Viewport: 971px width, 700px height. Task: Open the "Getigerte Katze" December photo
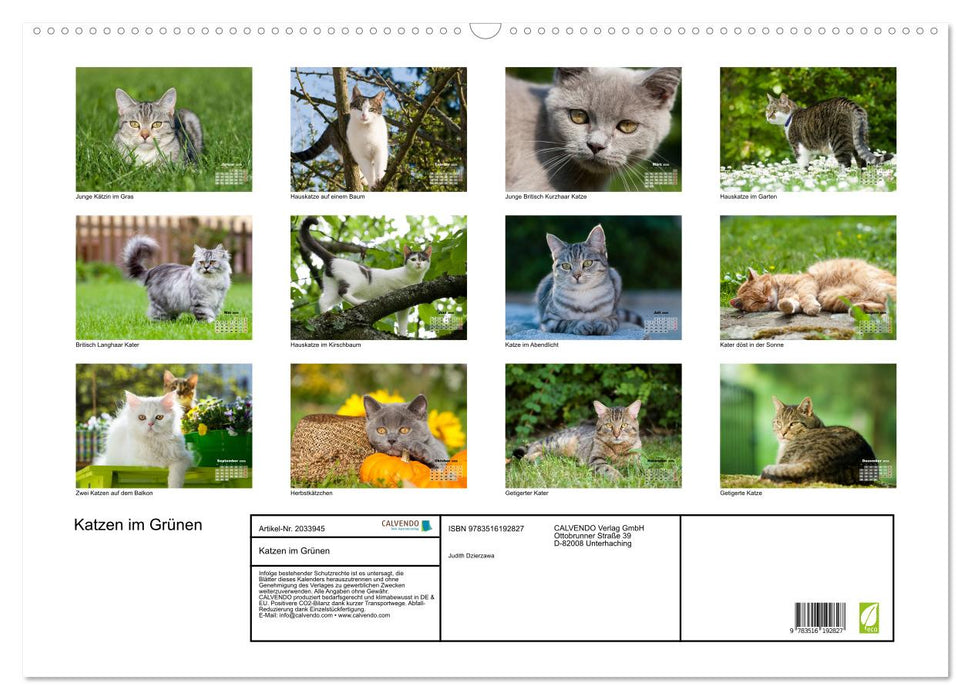pyautogui.click(x=806, y=426)
